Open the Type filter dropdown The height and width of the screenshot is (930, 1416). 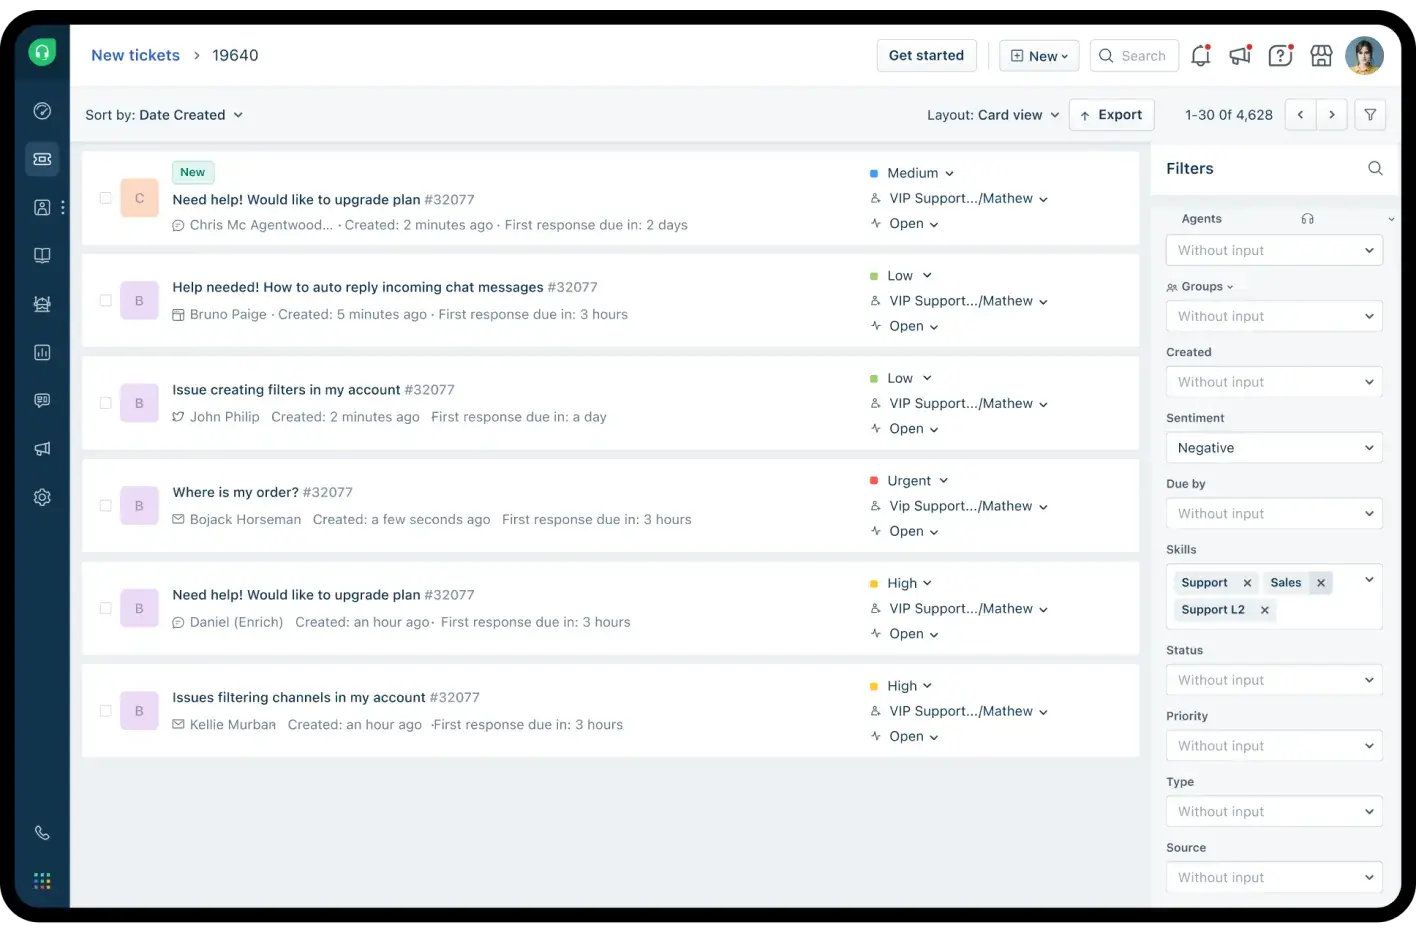(1274, 812)
